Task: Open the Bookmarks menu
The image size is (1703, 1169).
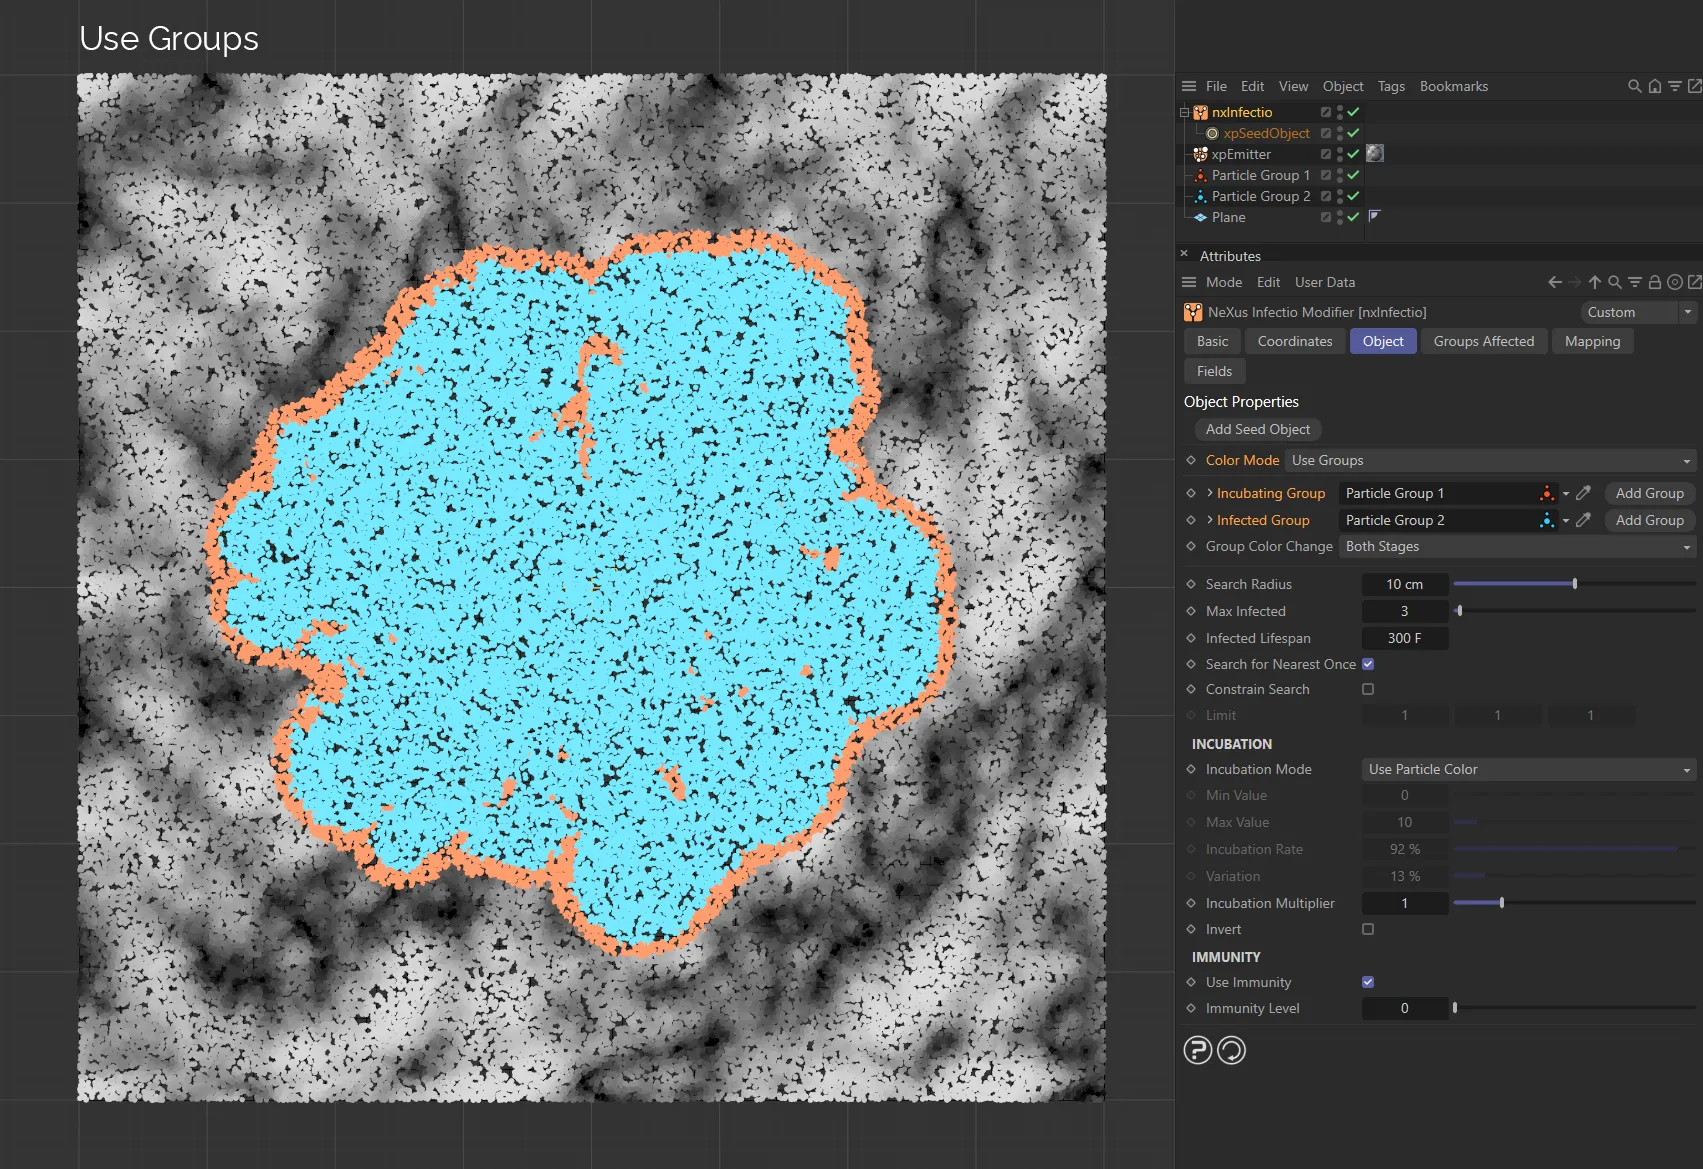Action: 1453,86
